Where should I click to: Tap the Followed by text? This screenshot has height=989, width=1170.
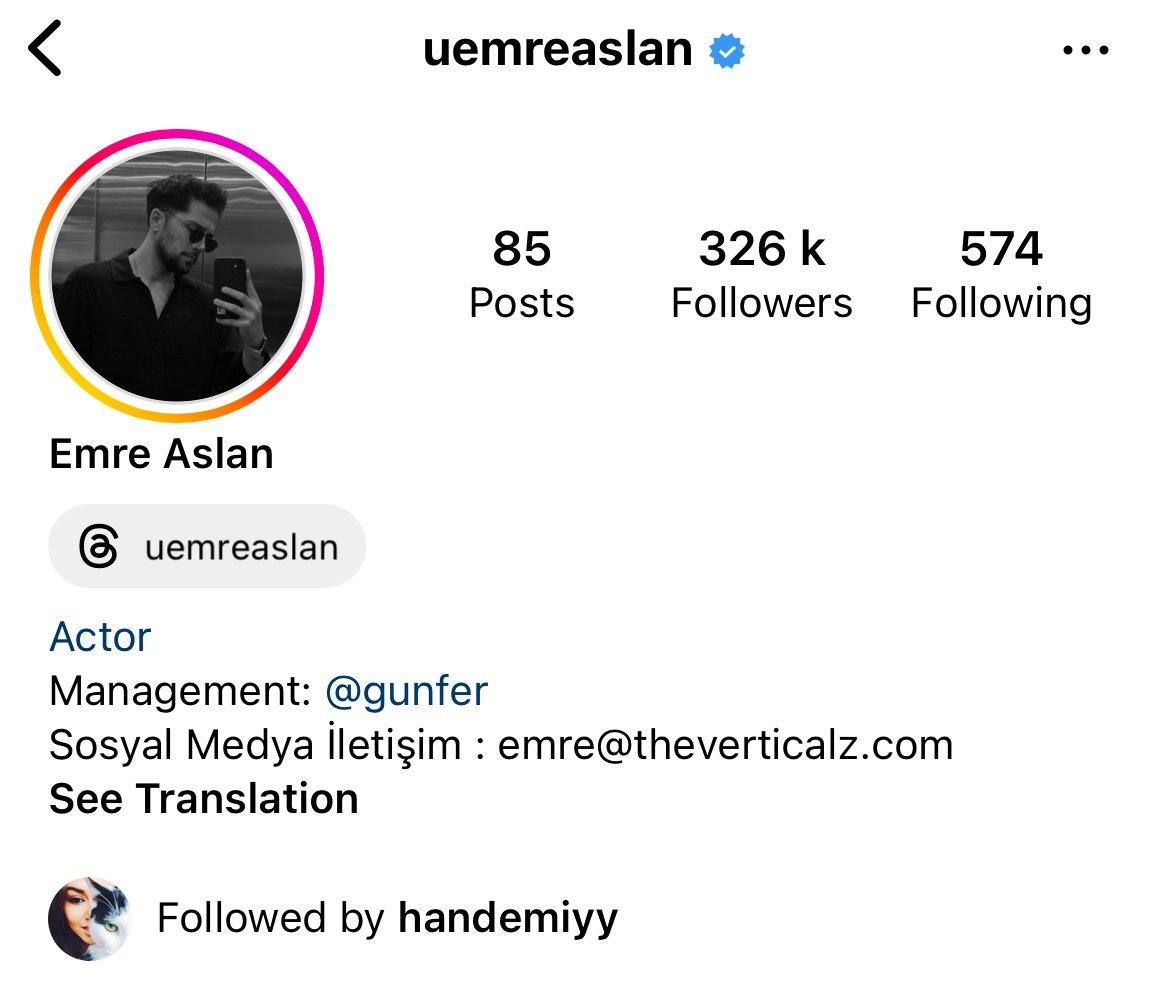point(271,918)
